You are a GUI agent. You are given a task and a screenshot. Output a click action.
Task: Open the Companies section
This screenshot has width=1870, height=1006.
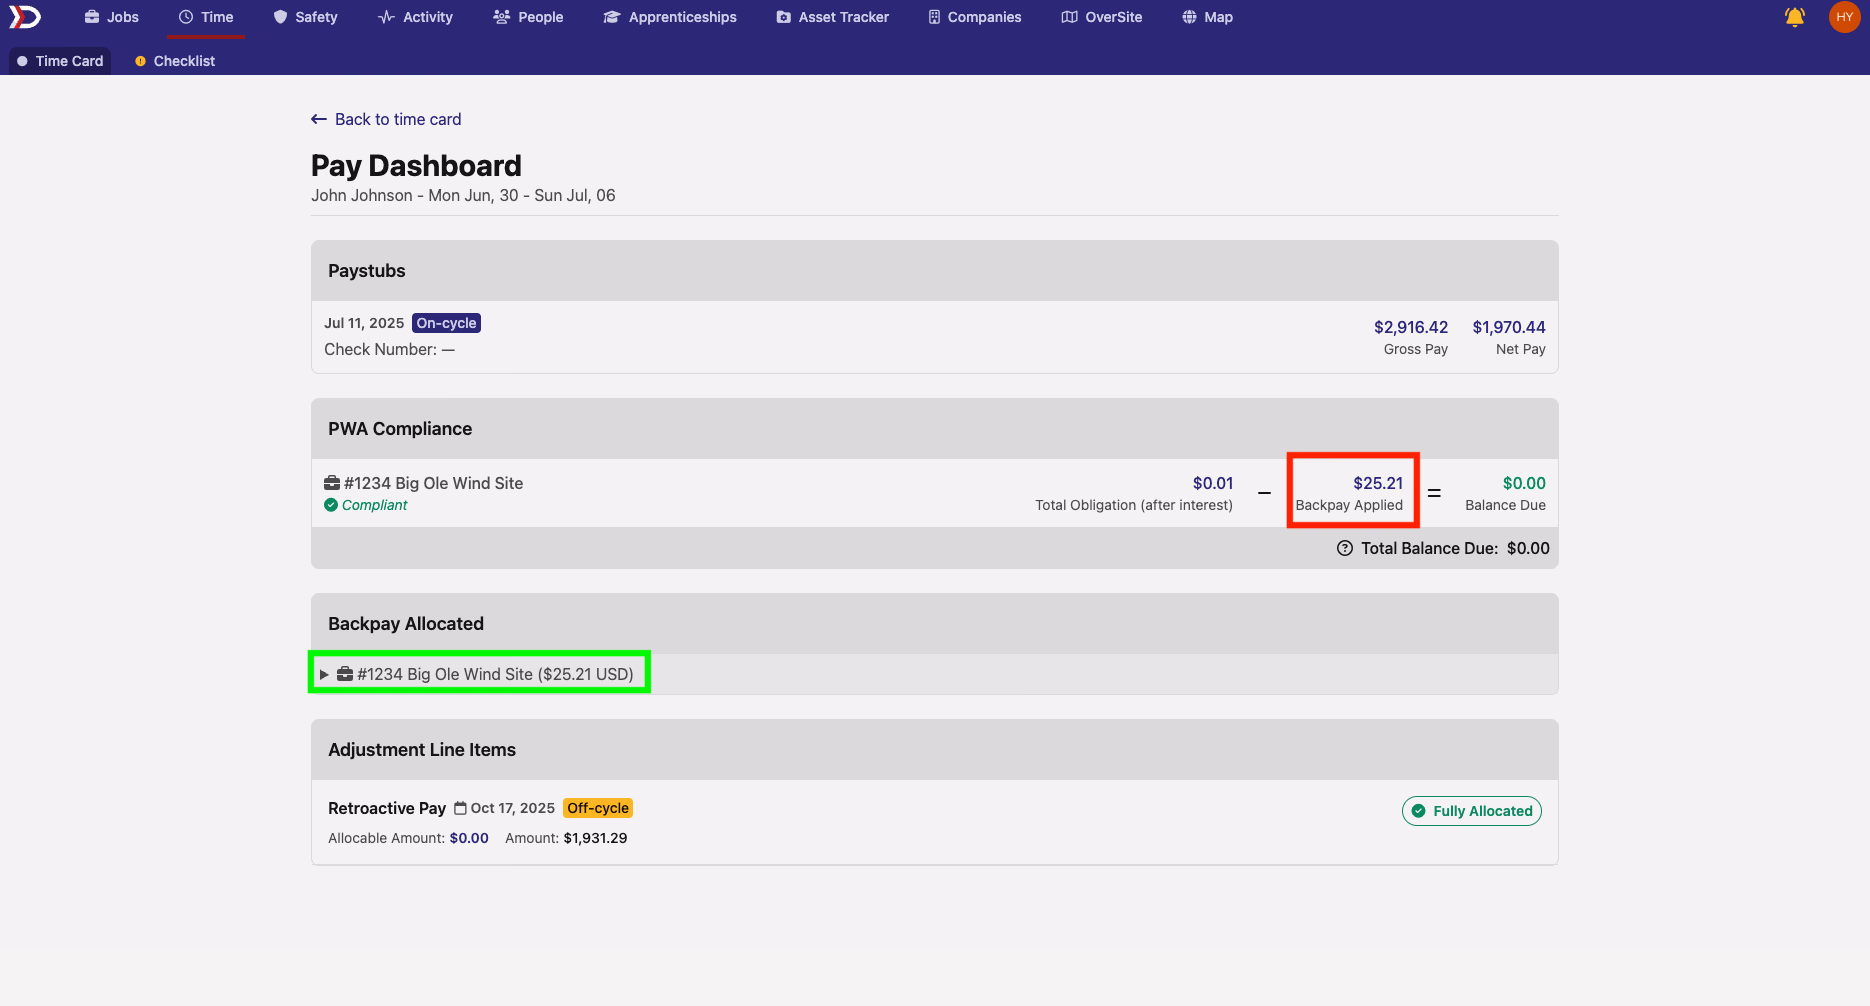click(x=975, y=17)
